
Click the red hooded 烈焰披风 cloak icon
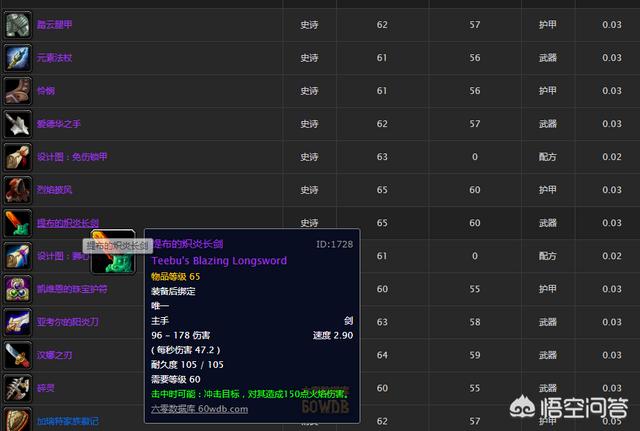[x=18, y=190]
